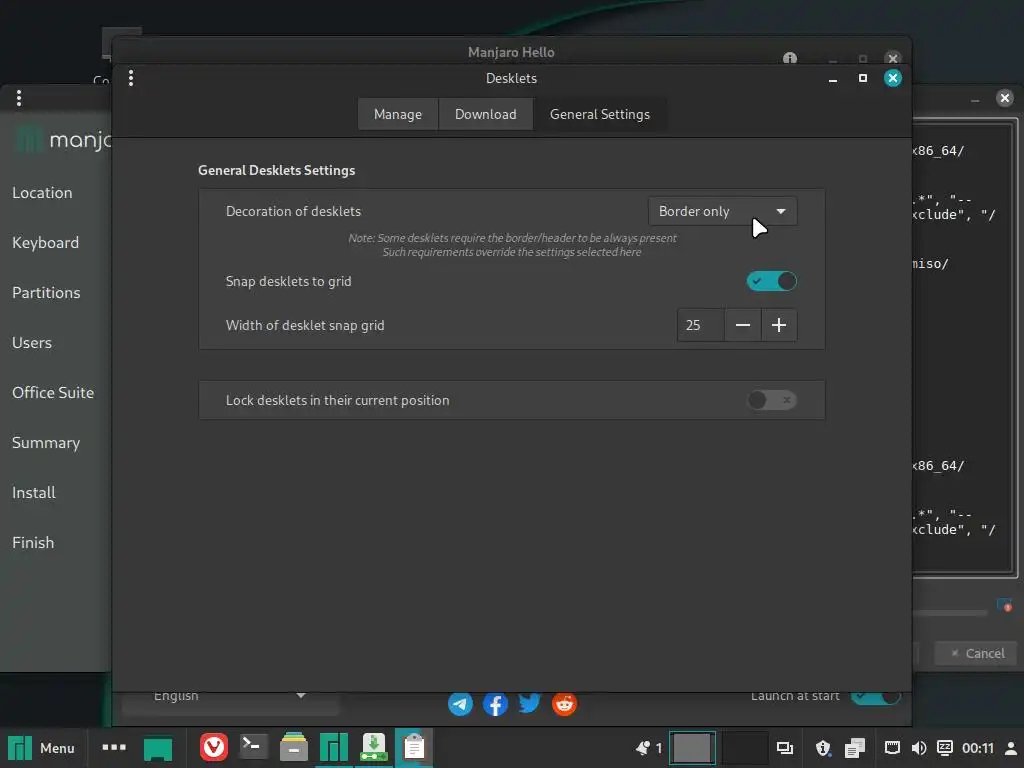The height and width of the screenshot is (768, 1024).
Task: Switch to Desklets clipboard taskbar item
Action: pyautogui.click(x=413, y=747)
